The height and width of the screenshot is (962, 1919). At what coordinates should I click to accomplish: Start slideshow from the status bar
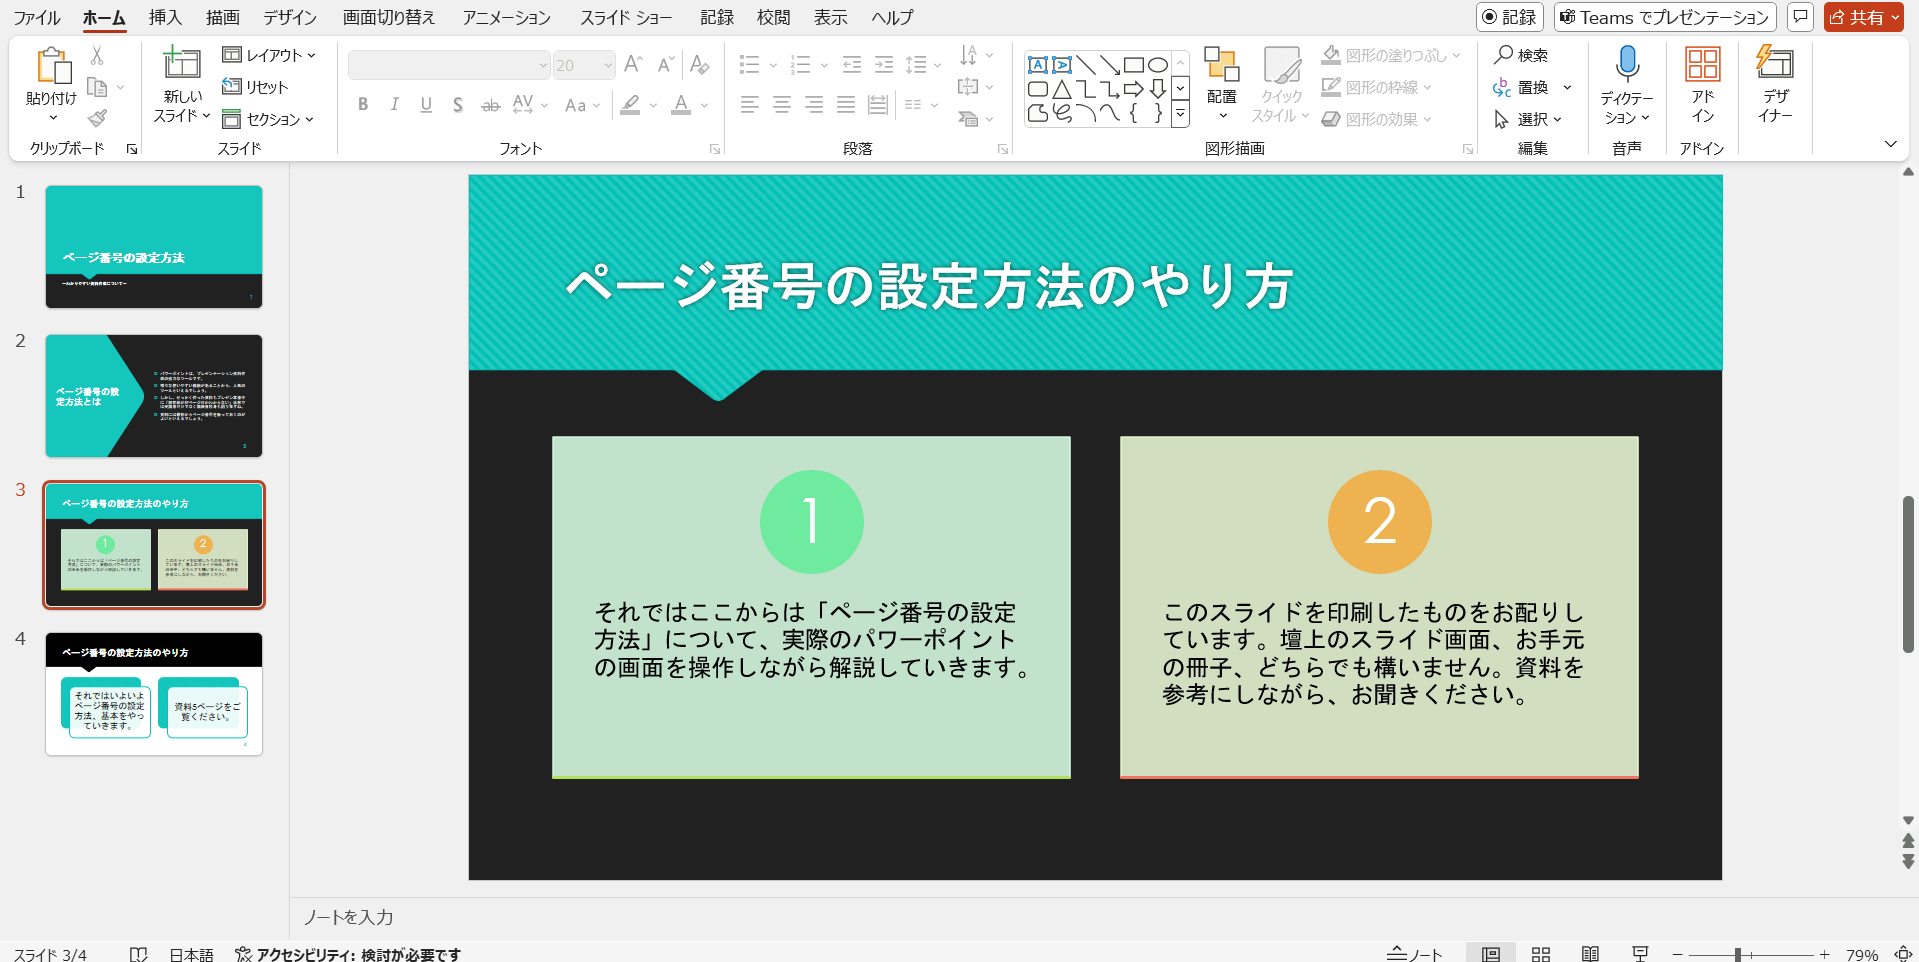1640,954
